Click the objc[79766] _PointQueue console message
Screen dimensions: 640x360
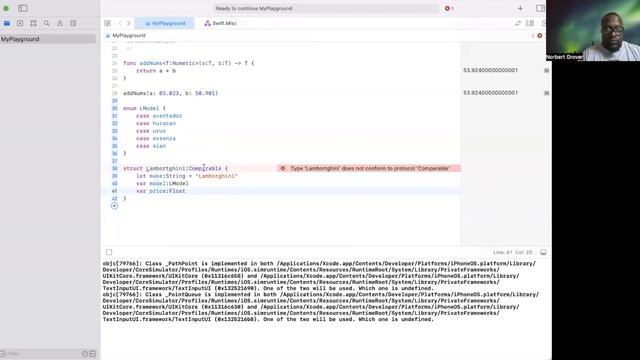(x=320, y=307)
